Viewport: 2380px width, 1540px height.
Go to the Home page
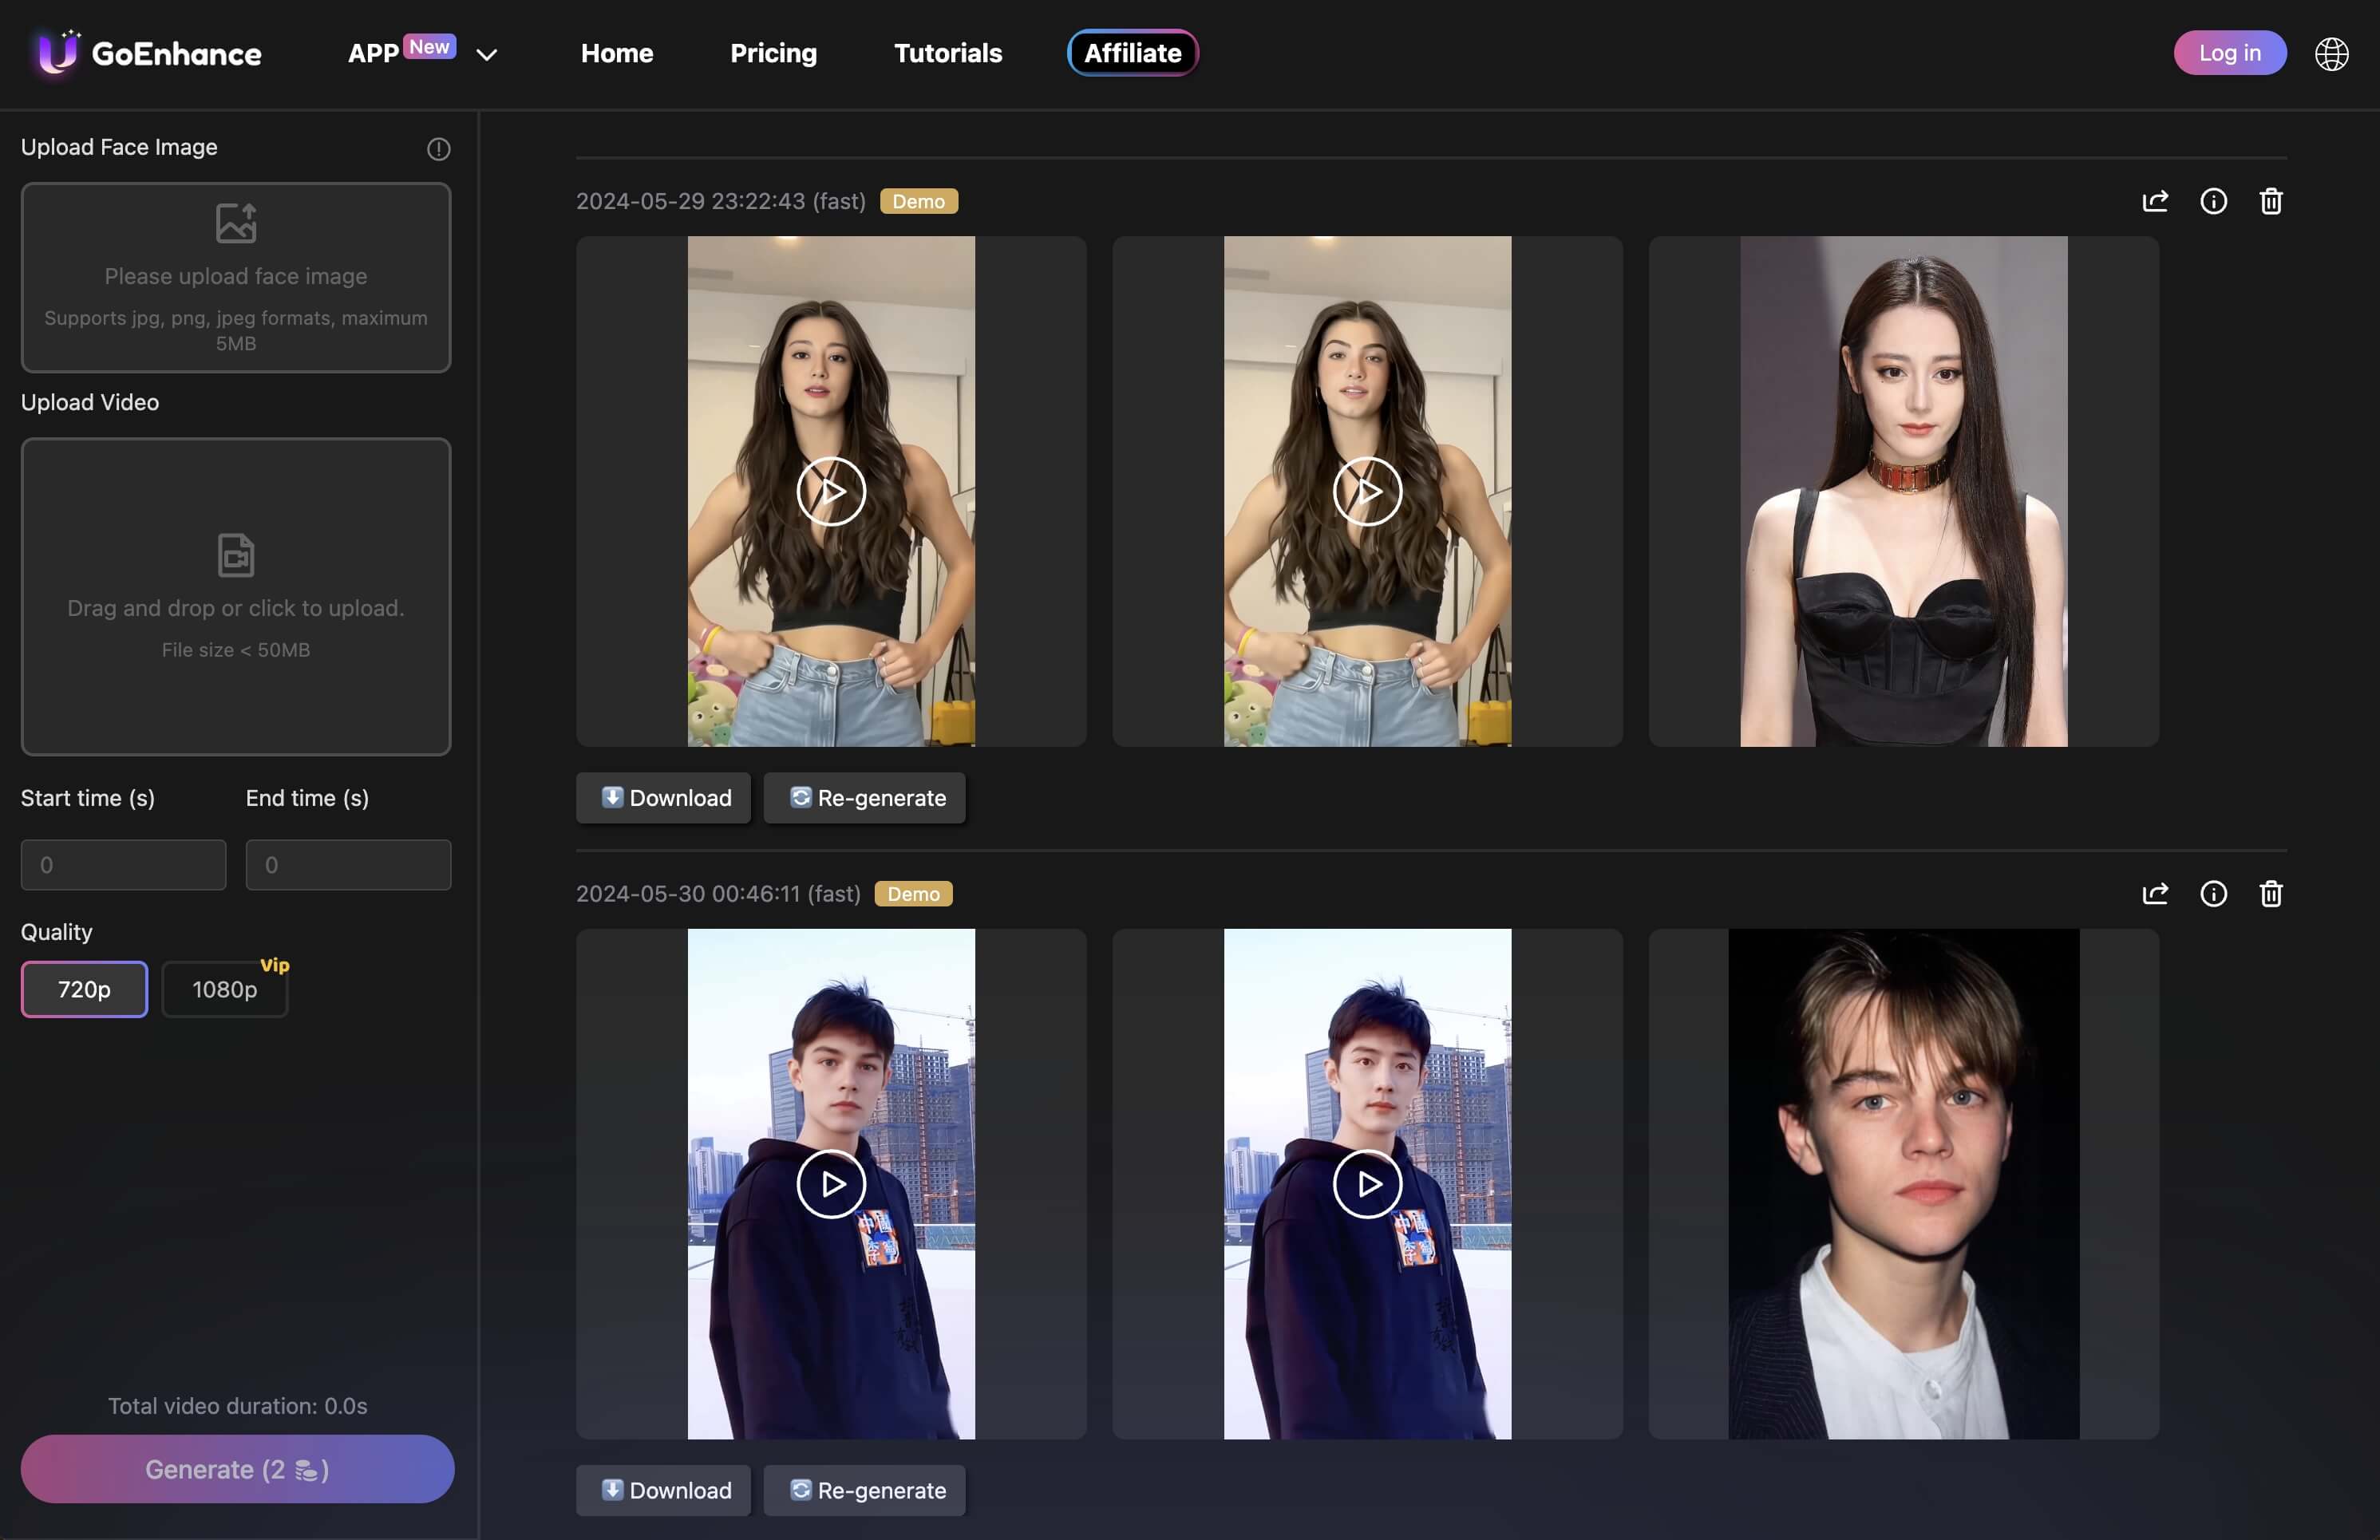(x=617, y=53)
